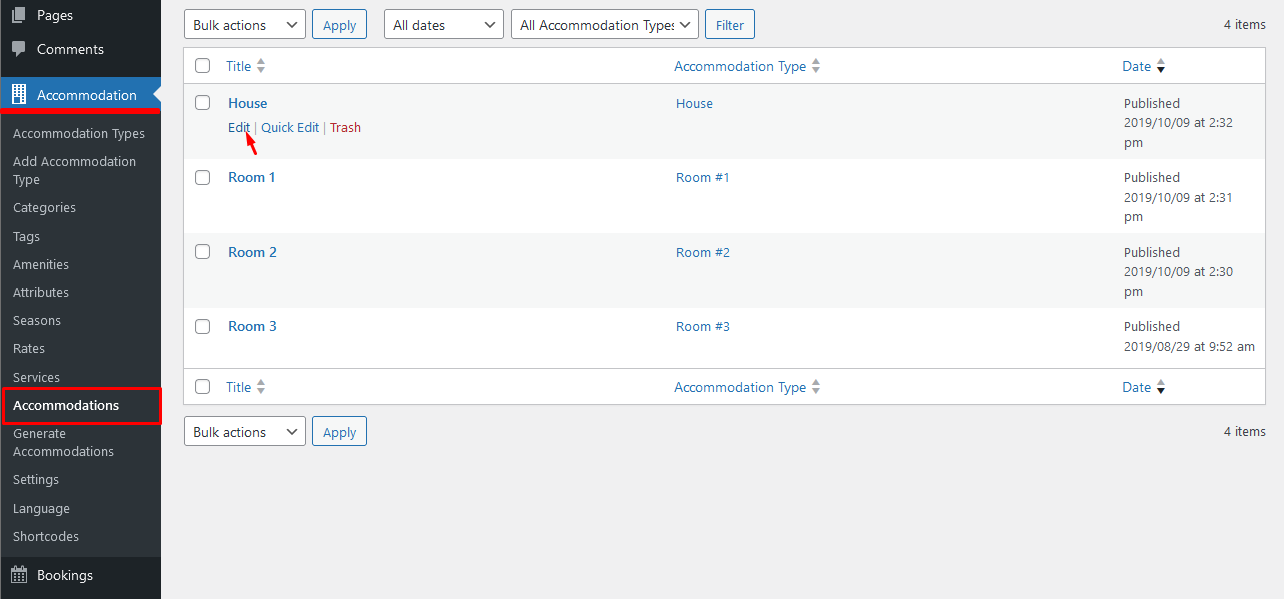Click the '4 items' count at top
The image size is (1284, 599).
1245,24
